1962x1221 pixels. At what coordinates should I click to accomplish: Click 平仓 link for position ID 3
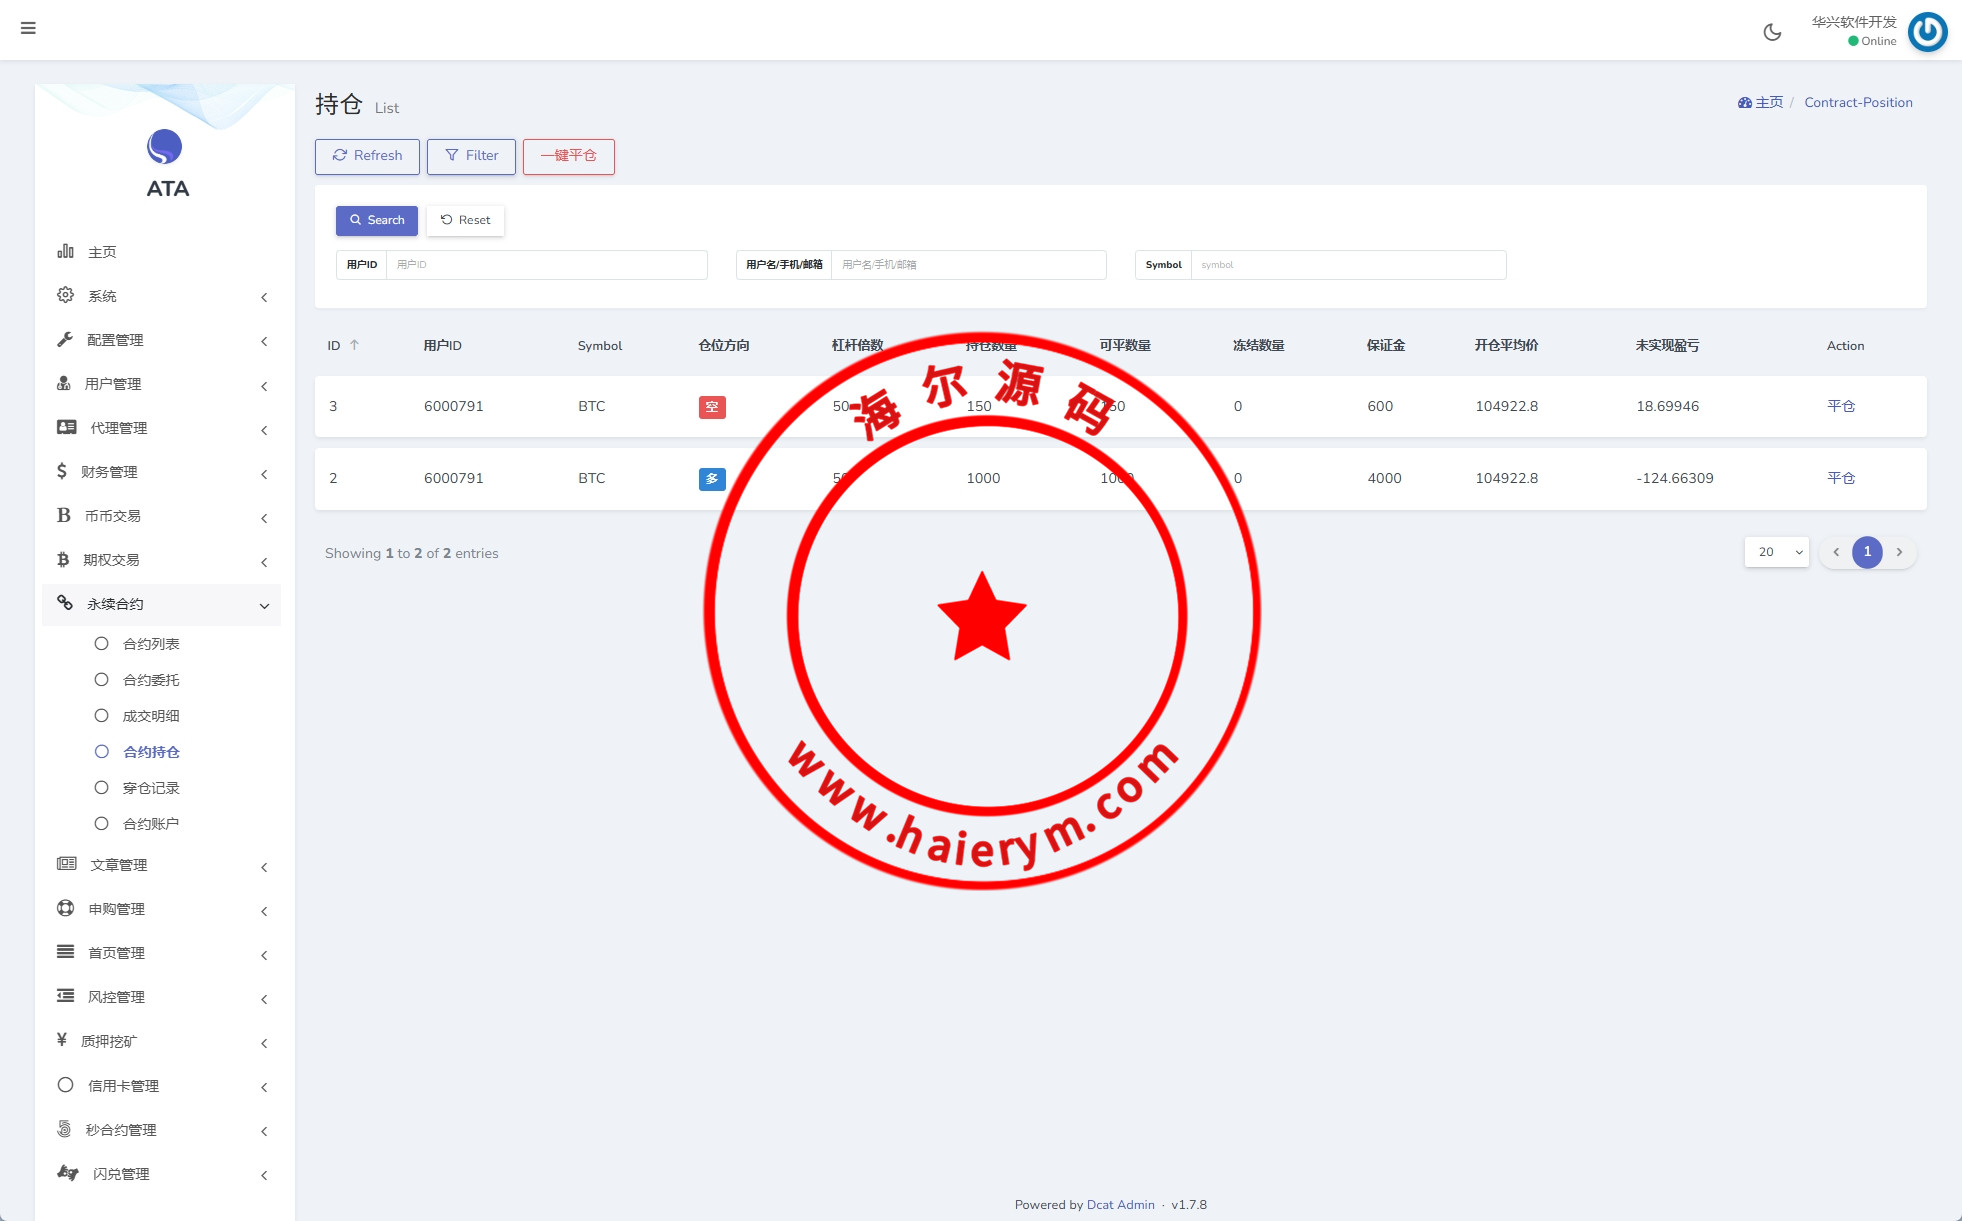click(1840, 406)
